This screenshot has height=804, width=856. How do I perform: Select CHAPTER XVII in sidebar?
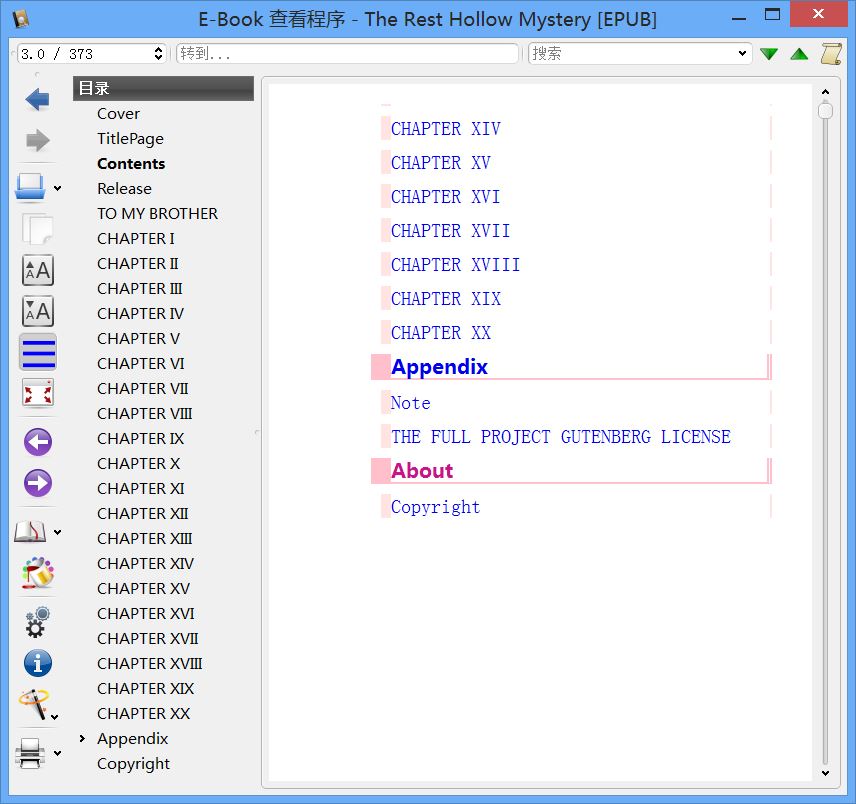pos(147,639)
